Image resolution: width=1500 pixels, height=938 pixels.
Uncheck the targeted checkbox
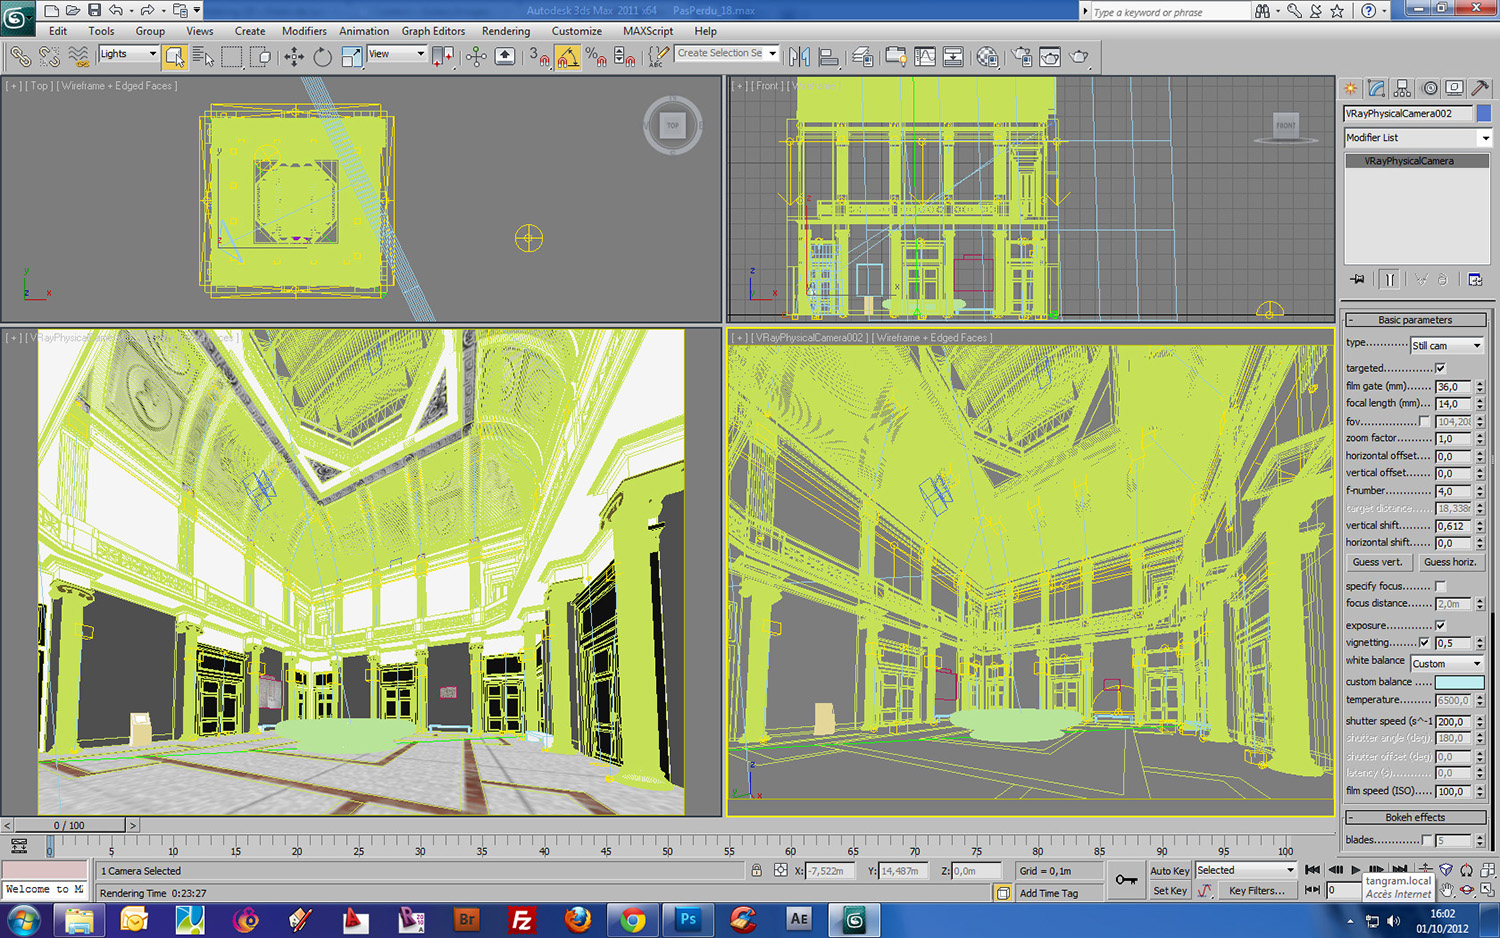click(x=1440, y=368)
